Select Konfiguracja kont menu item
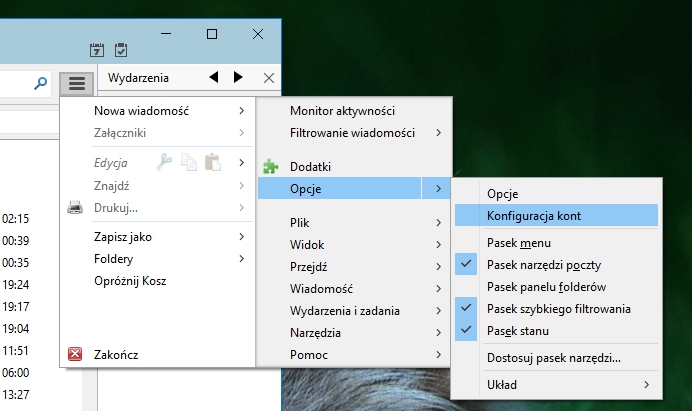The width and height of the screenshot is (692, 411). pos(533,215)
